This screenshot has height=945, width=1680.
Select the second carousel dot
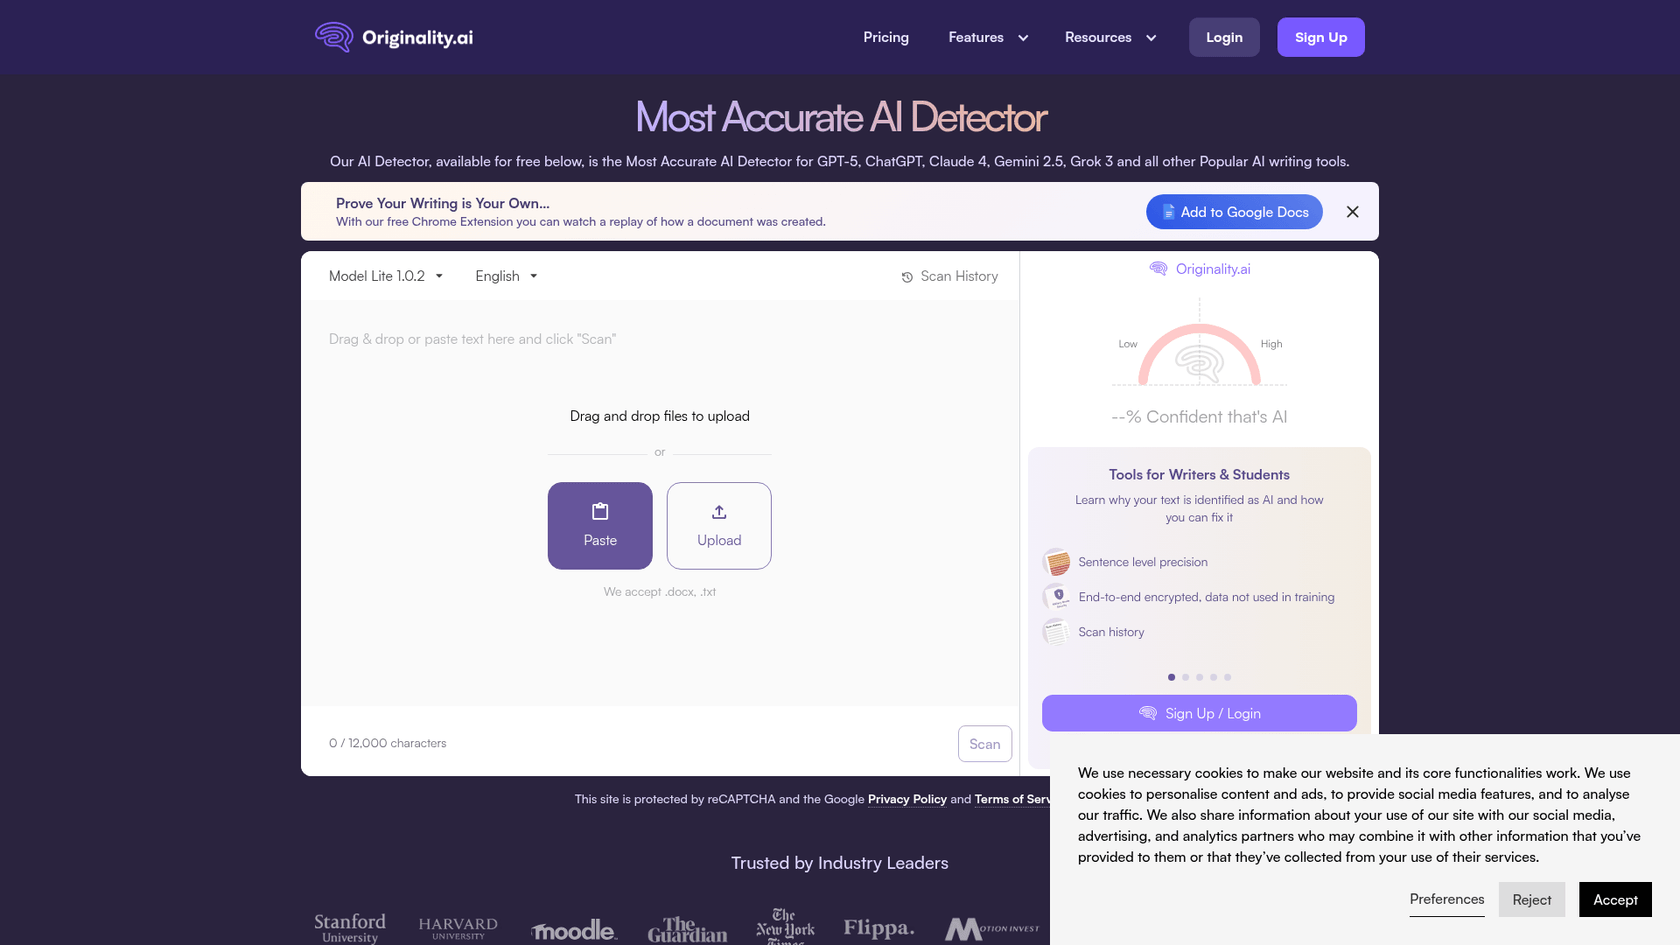1185,677
